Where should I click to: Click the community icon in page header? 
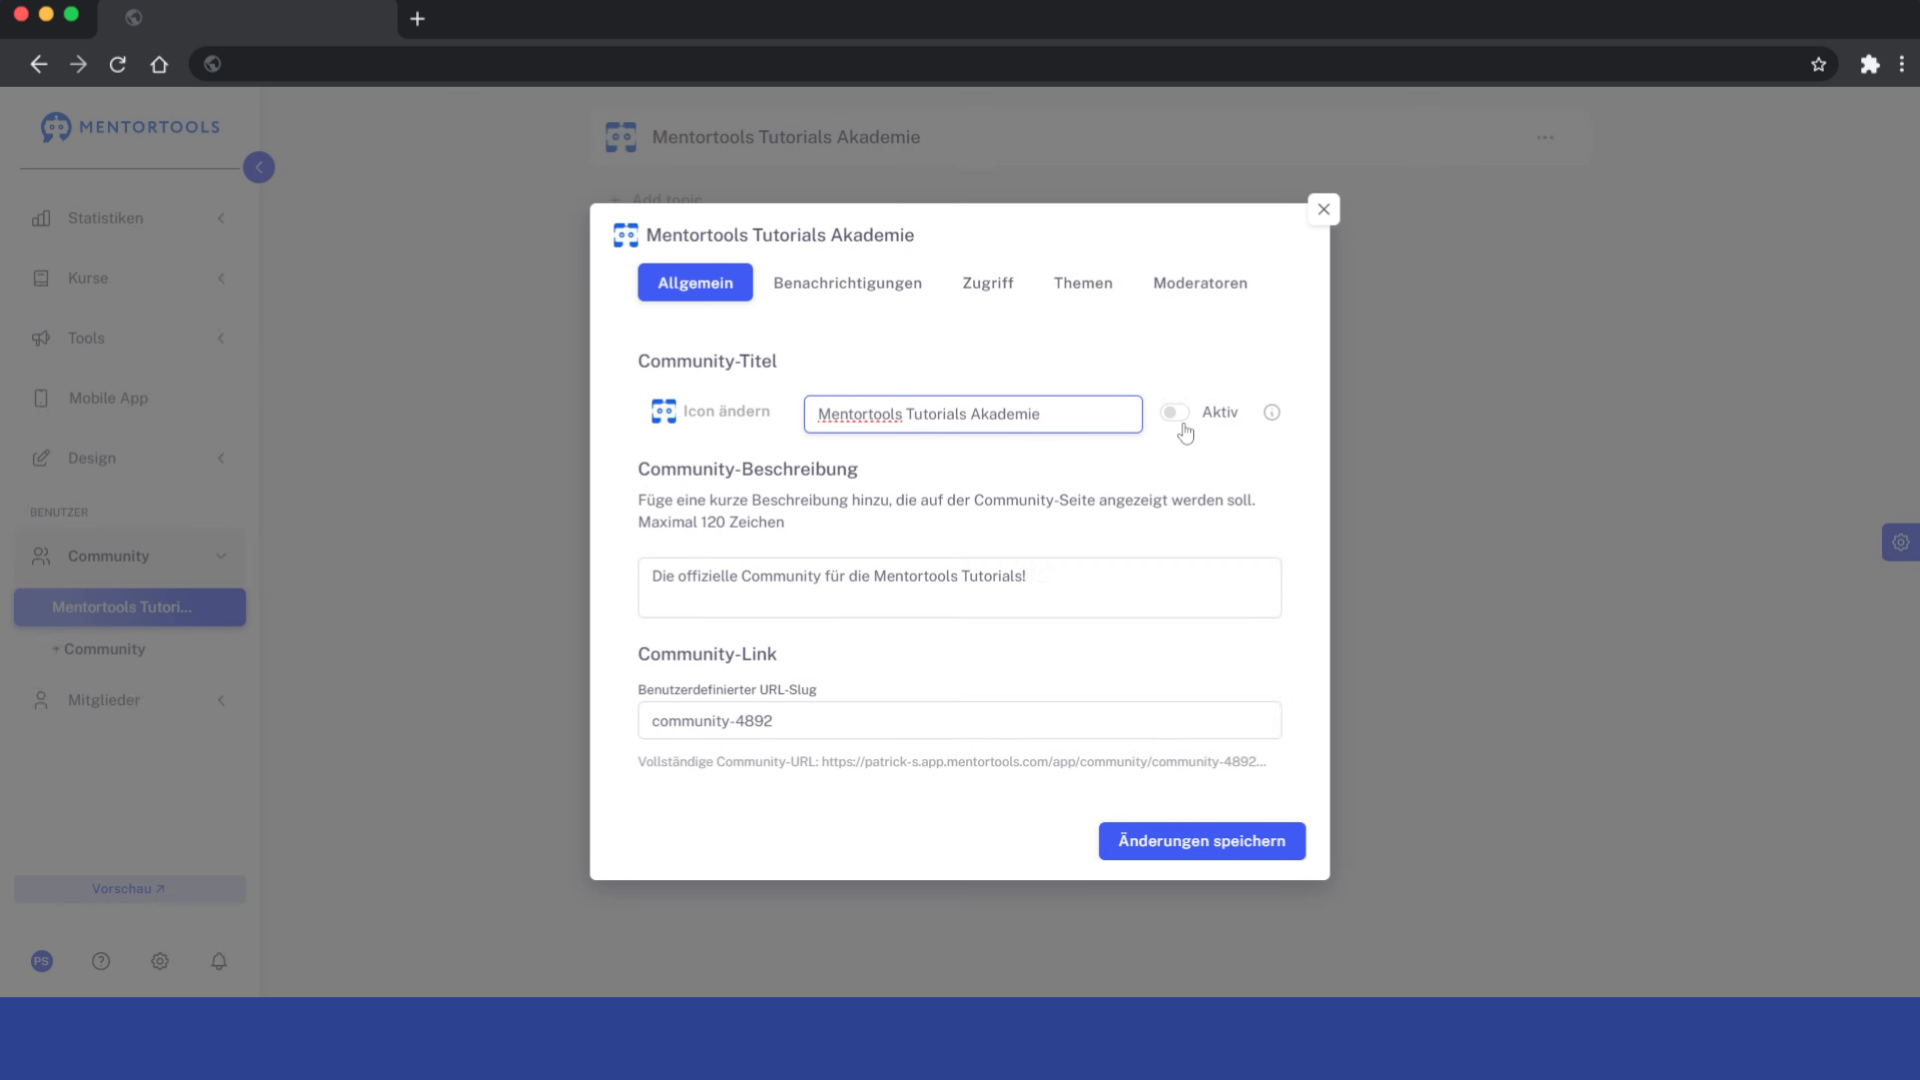(621, 137)
